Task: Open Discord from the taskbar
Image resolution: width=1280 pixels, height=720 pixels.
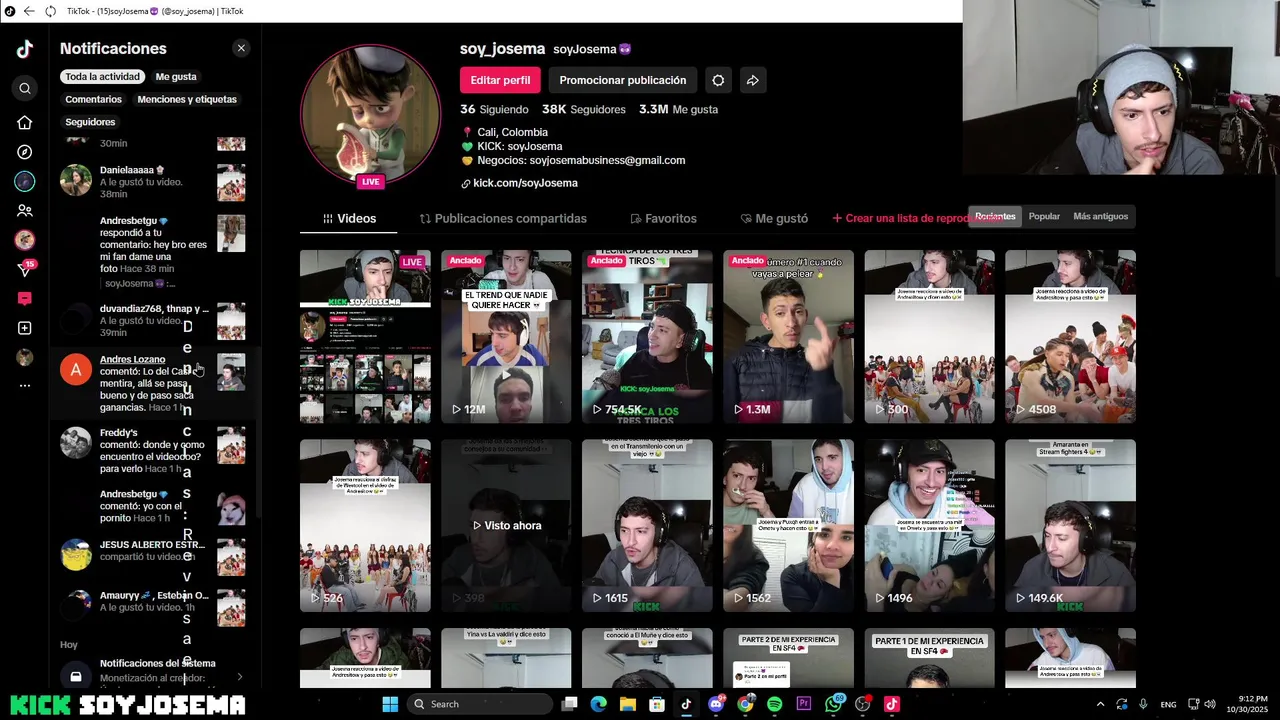Action: [x=715, y=704]
